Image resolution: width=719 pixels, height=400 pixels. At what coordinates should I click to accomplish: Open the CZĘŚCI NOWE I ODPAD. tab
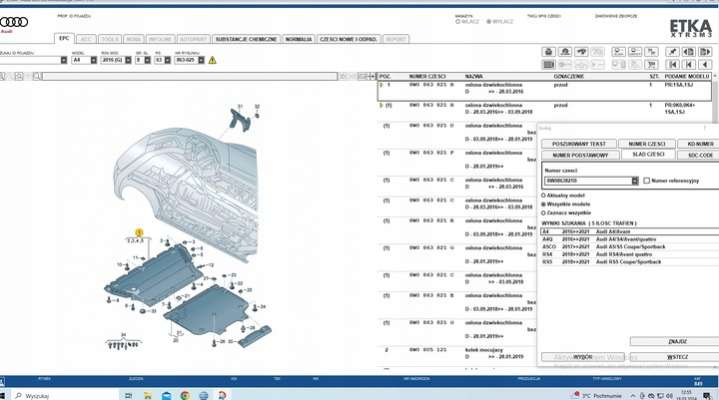tap(348, 39)
